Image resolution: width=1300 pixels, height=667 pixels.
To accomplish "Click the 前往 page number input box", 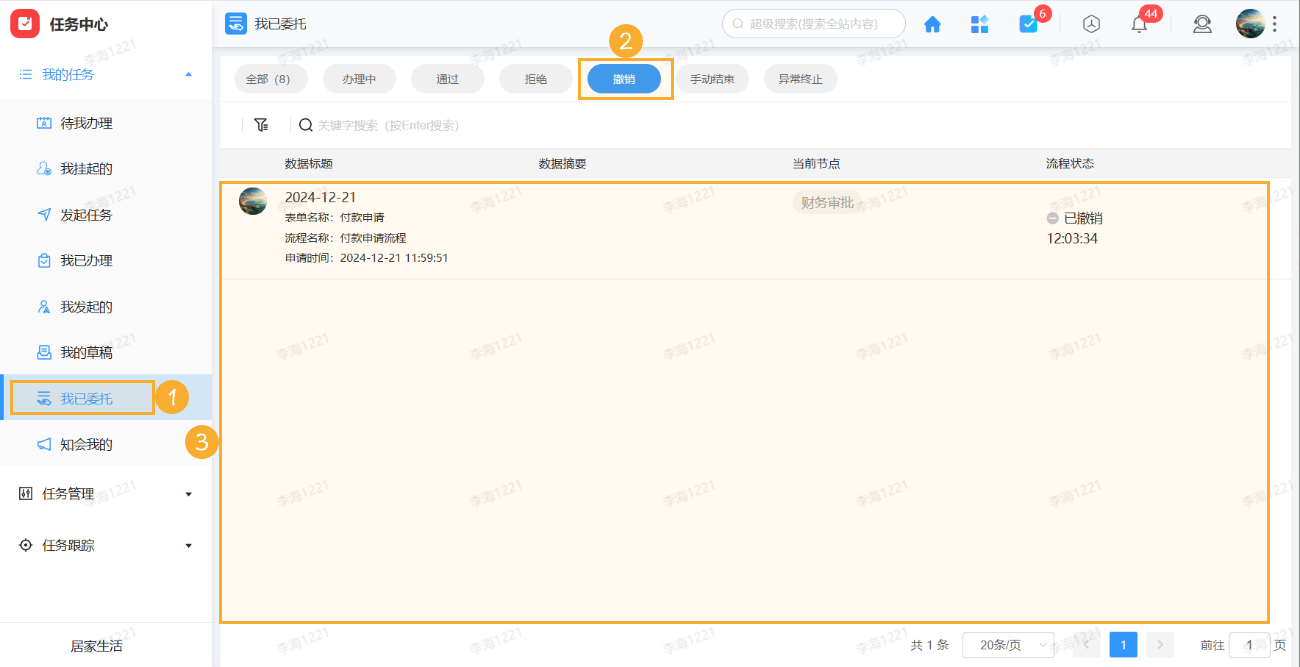I will (x=1248, y=645).
